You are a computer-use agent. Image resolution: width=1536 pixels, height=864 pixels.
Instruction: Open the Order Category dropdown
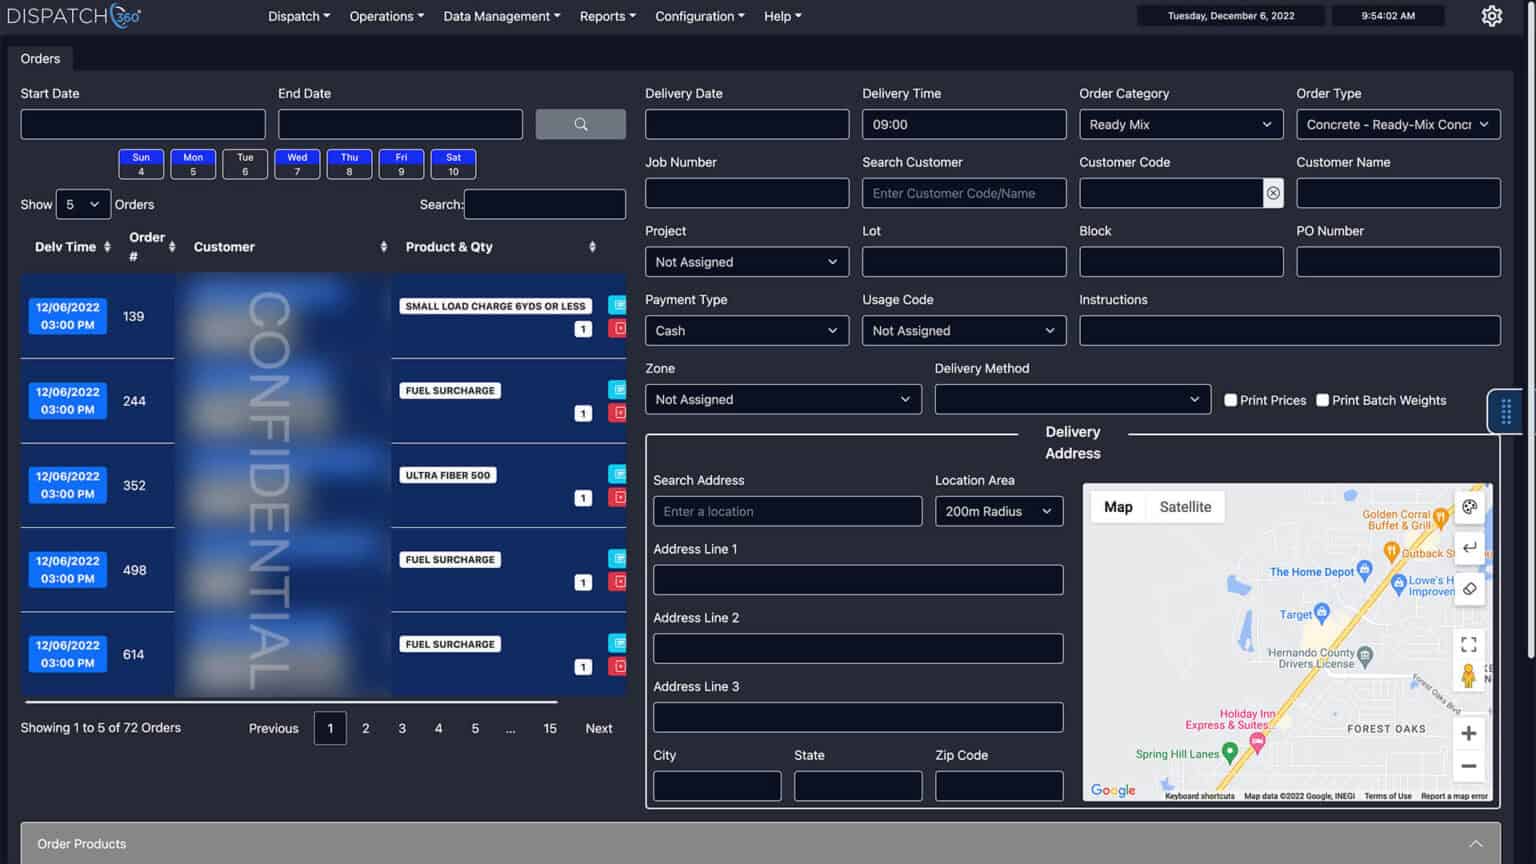click(x=1181, y=124)
